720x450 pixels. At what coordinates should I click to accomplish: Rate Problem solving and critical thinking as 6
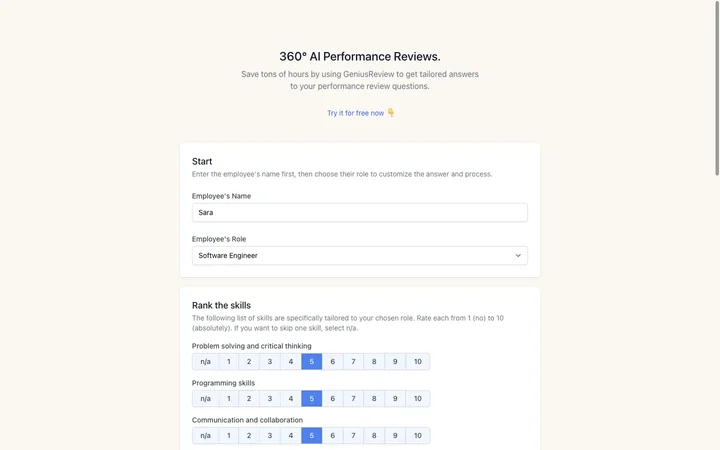[x=332, y=361]
